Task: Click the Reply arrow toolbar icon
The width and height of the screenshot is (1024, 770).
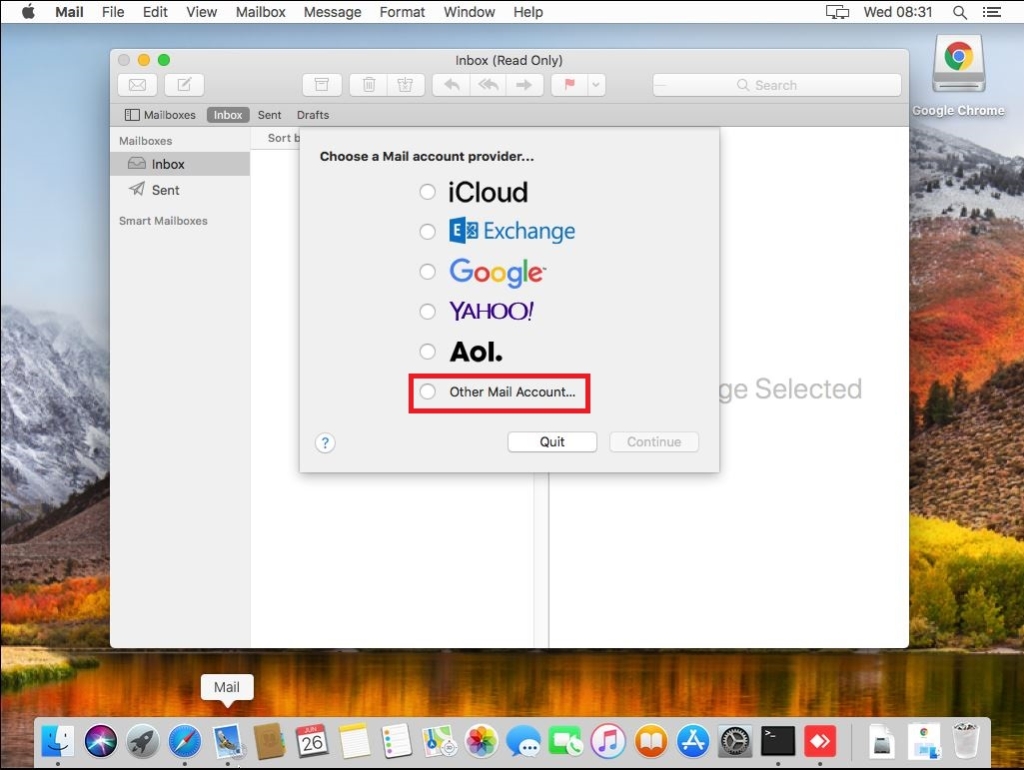Action: pos(451,85)
